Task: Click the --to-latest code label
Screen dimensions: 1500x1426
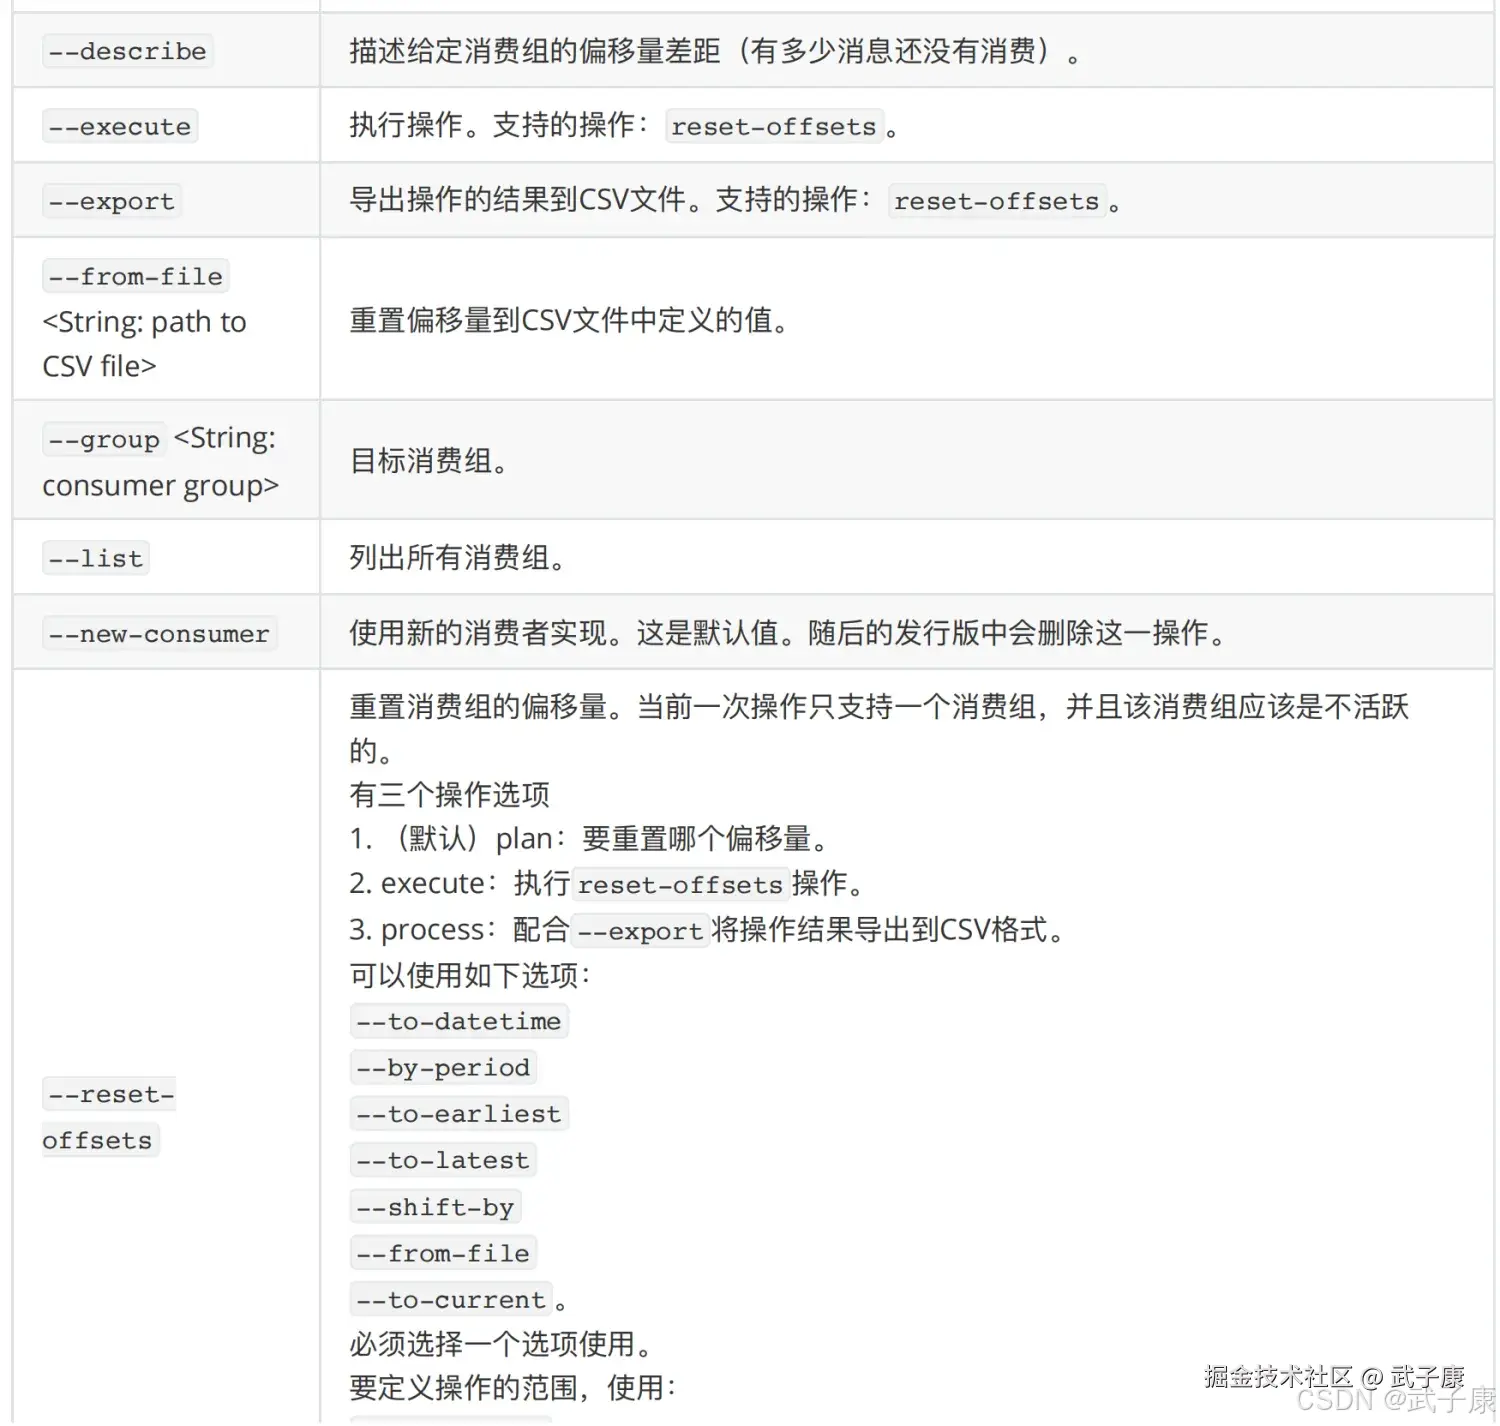Action: (x=443, y=1160)
